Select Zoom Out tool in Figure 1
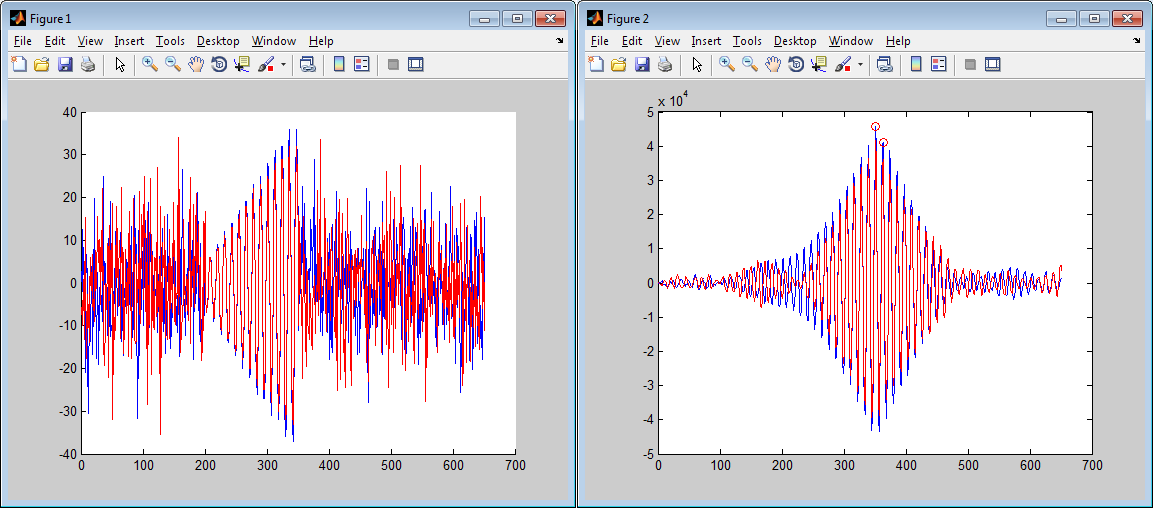This screenshot has height=509, width=1153. pyautogui.click(x=172, y=64)
